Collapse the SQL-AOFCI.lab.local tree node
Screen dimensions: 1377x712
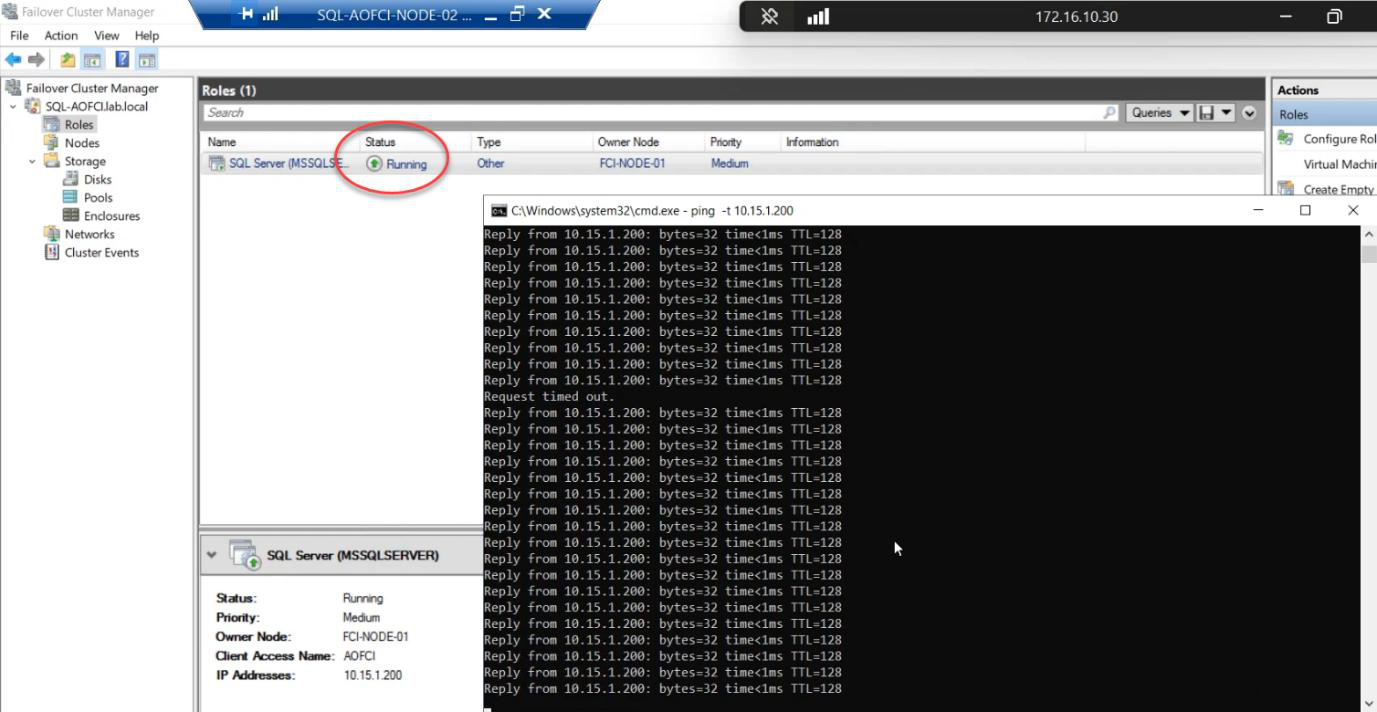point(13,106)
